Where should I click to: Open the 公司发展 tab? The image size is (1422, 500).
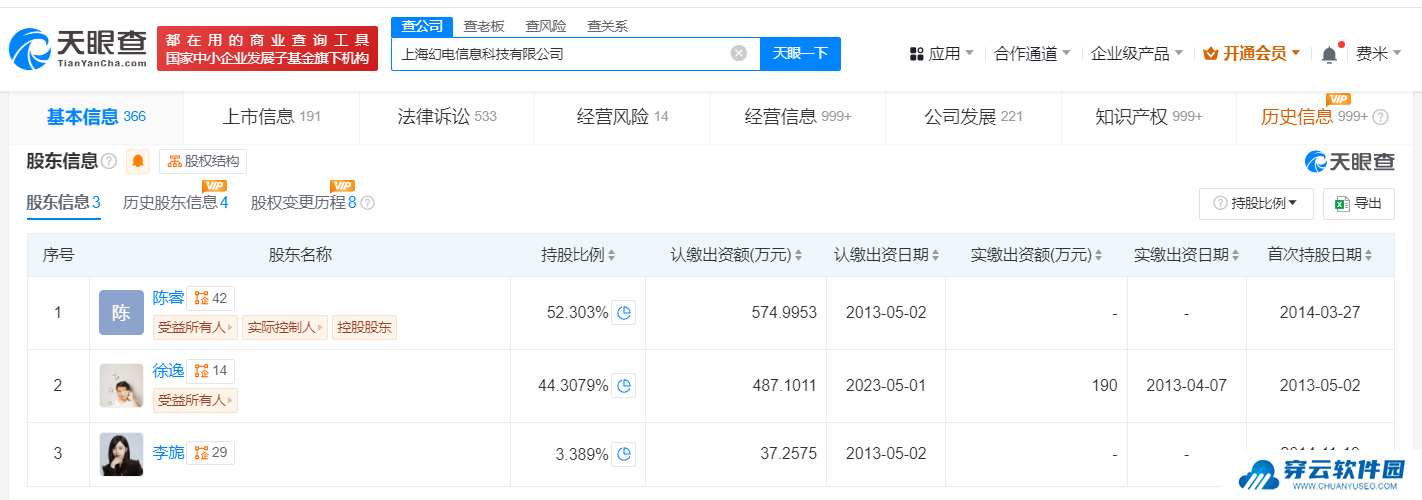(973, 117)
